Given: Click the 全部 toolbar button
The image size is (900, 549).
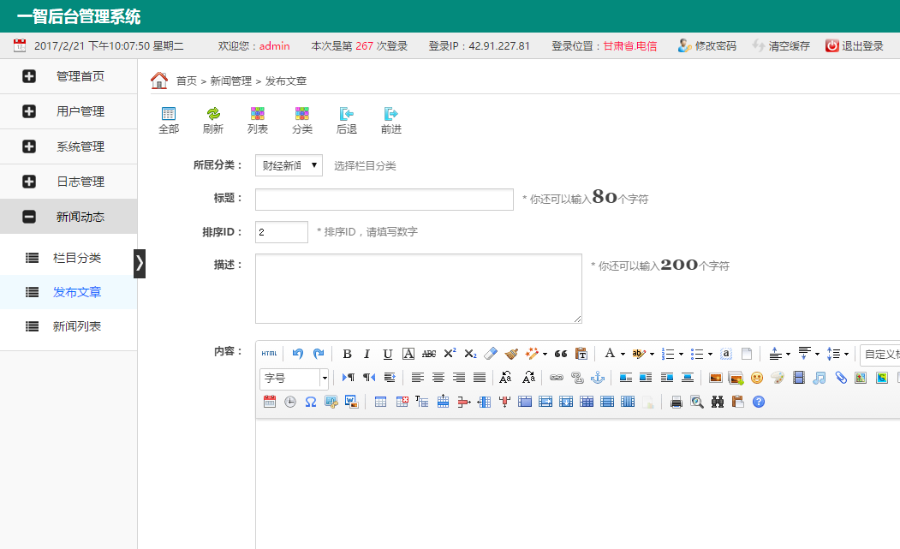Looking at the screenshot, I should coord(169,121).
